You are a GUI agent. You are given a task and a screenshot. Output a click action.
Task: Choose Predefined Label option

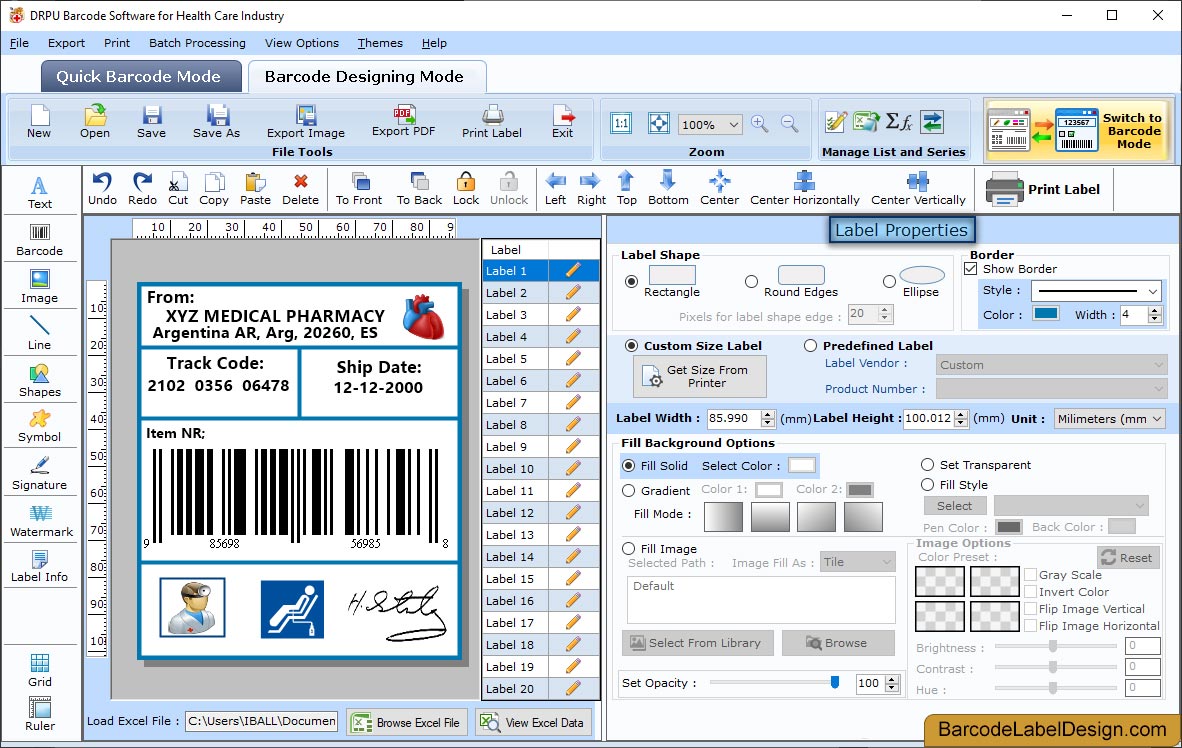pos(810,345)
